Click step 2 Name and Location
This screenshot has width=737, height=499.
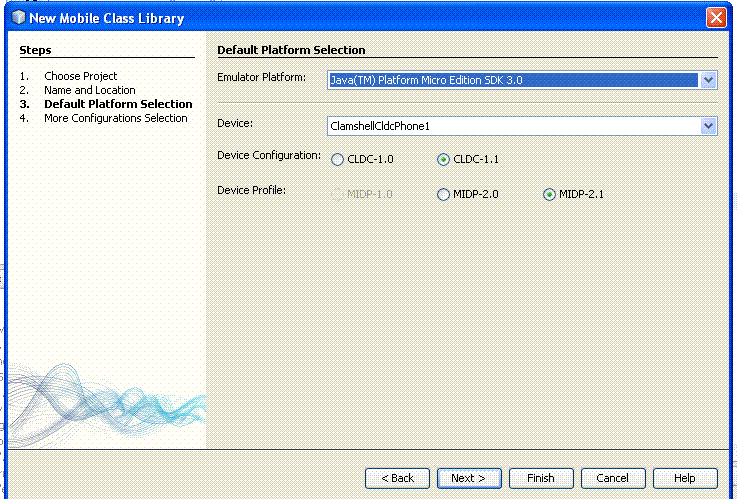click(x=90, y=90)
